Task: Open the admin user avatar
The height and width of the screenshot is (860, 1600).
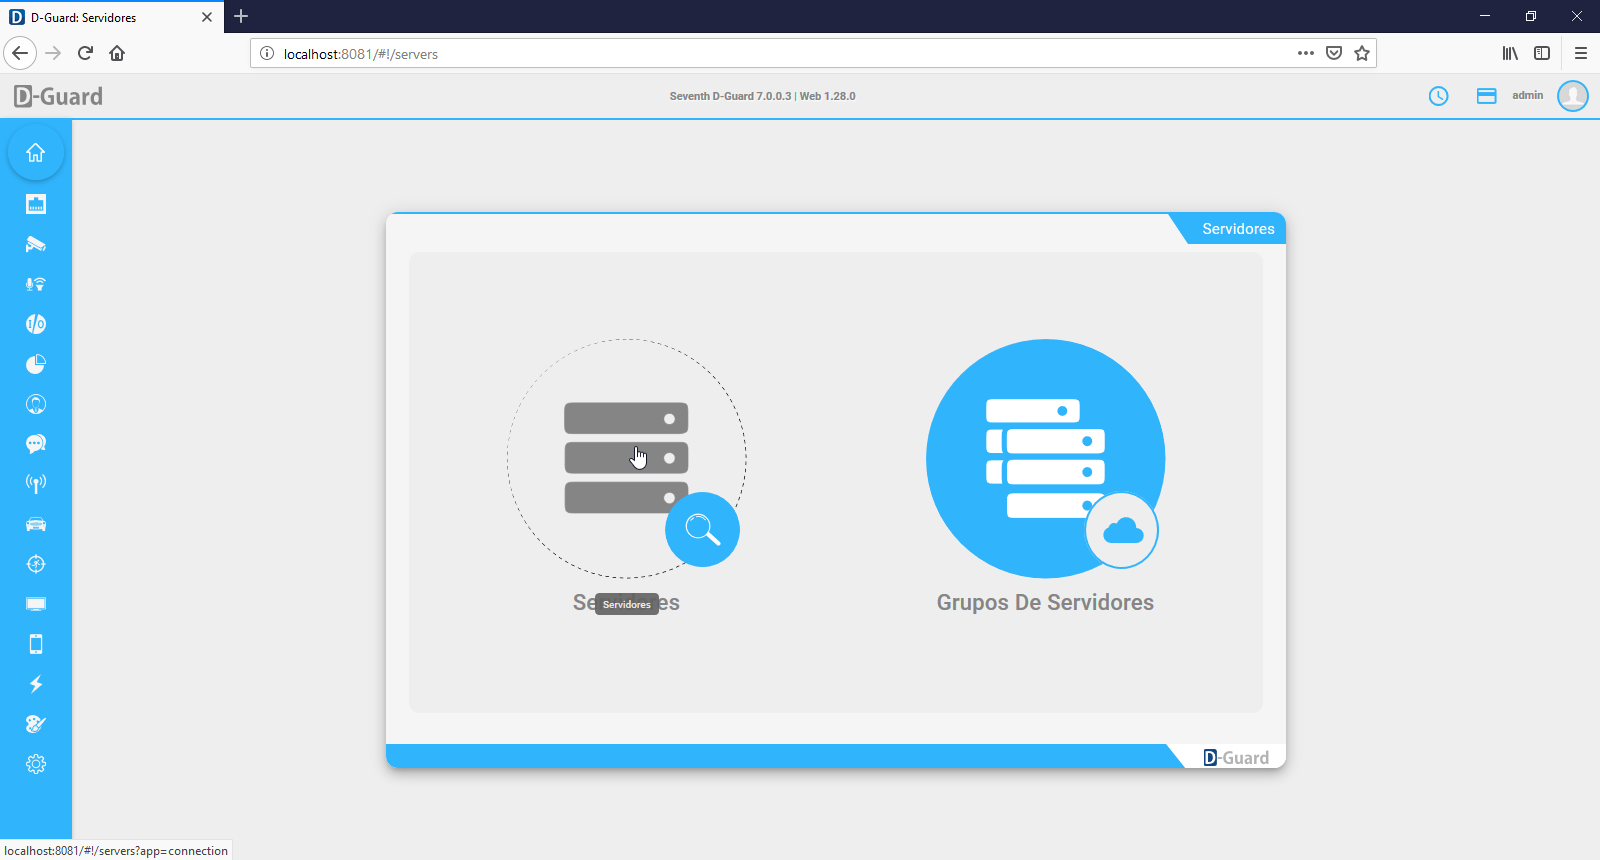Action: (1573, 96)
